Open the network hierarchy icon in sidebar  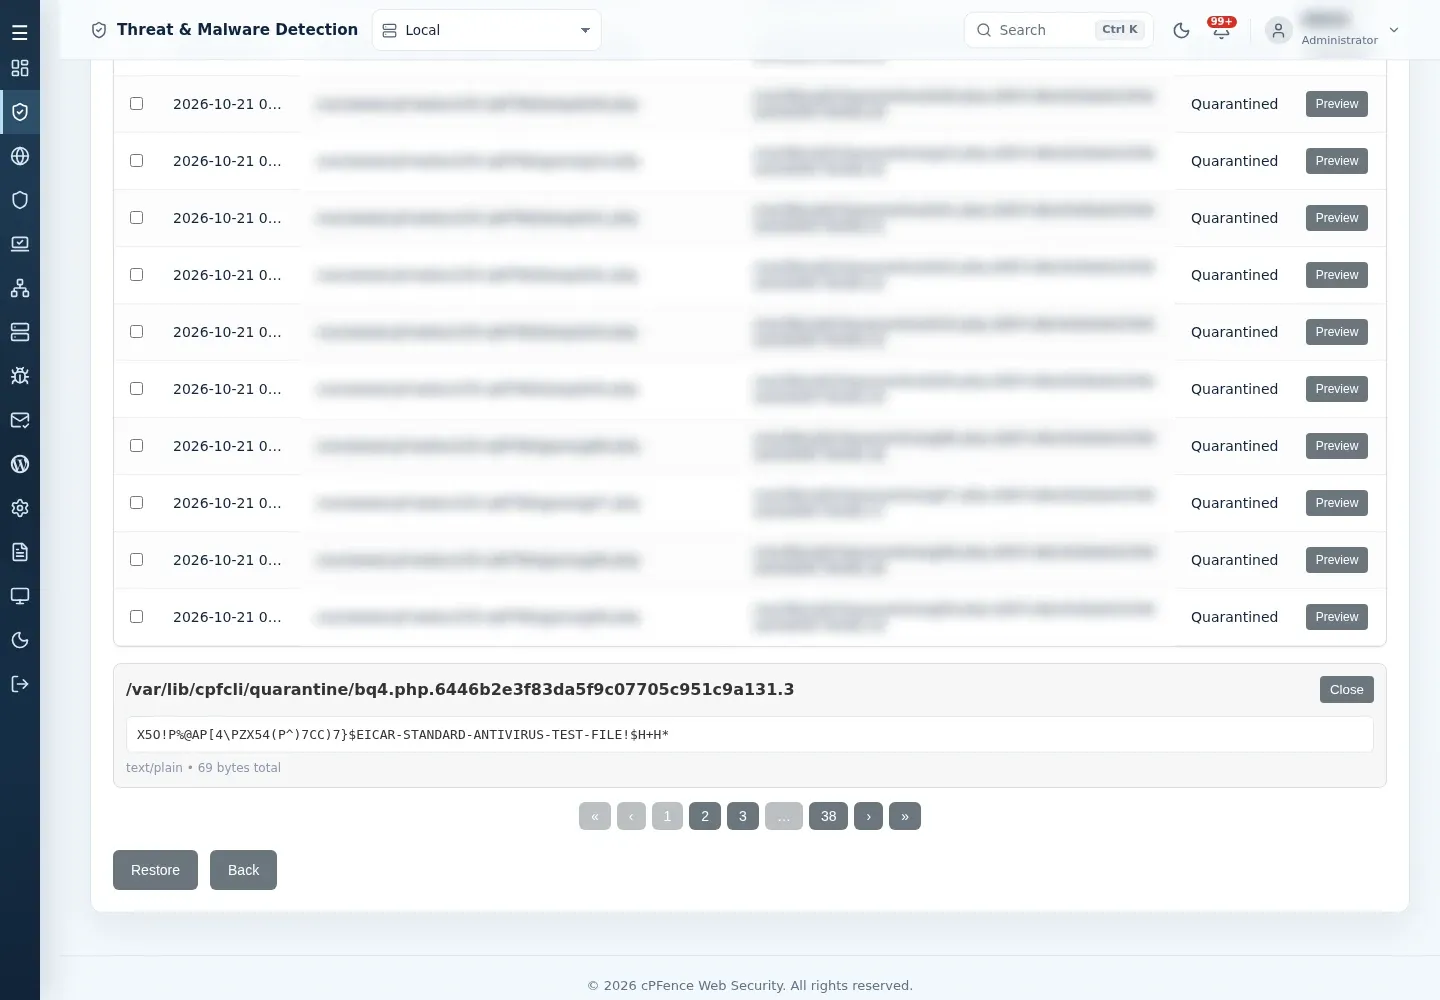coord(19,288)
